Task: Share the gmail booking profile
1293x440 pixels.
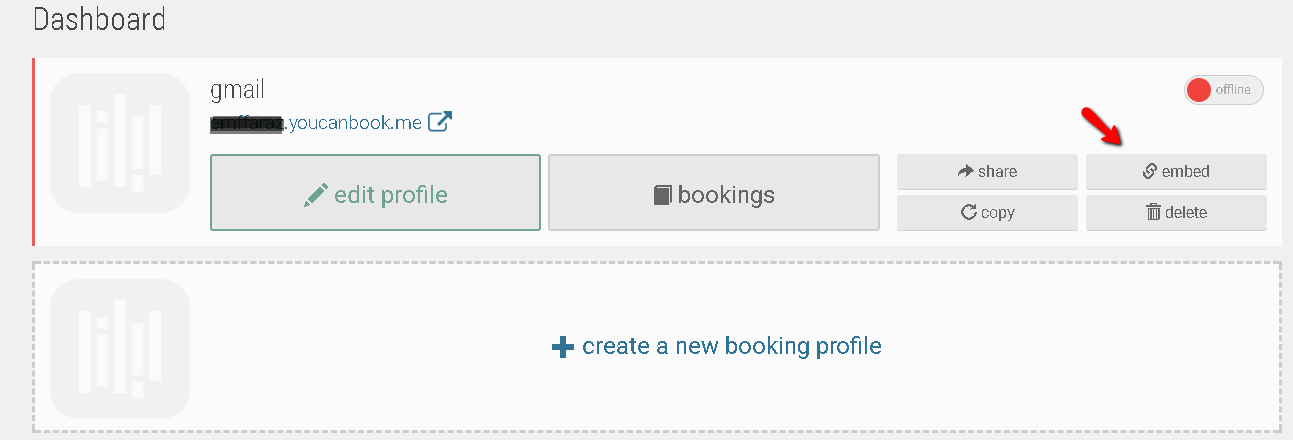Action: click(987, 172)
